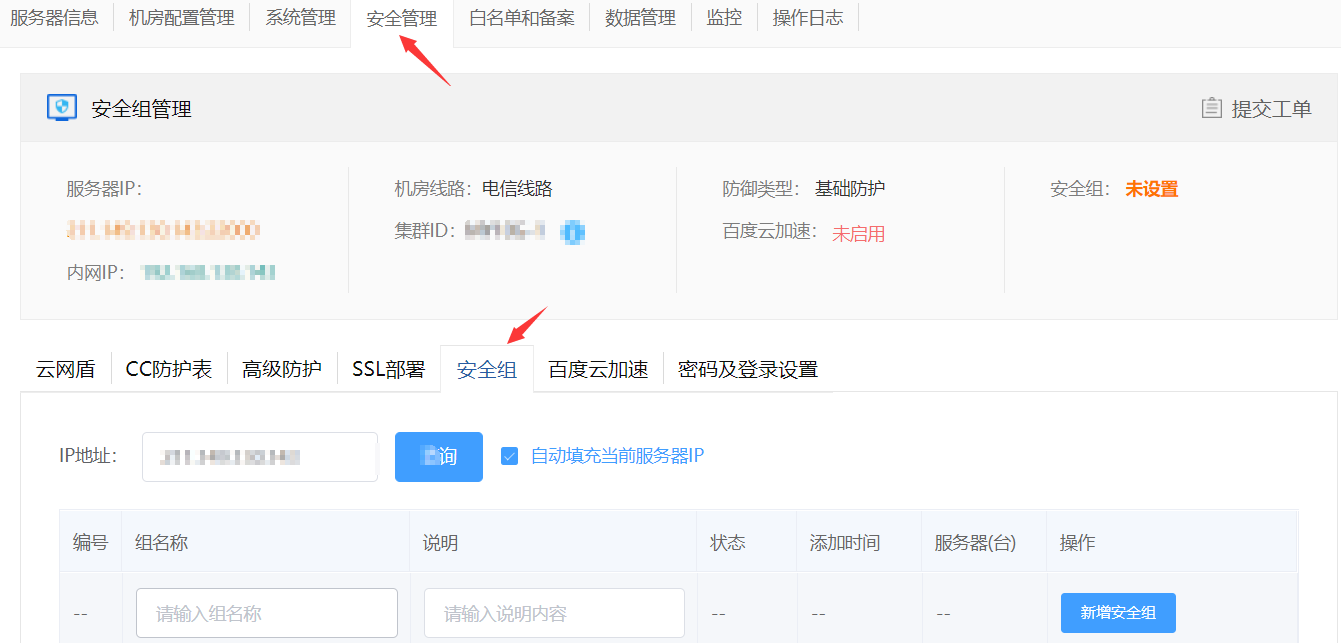1341x643 pixels.
Task: Go to 白名单和备案 tab
Action: click(x=521, y=18)
